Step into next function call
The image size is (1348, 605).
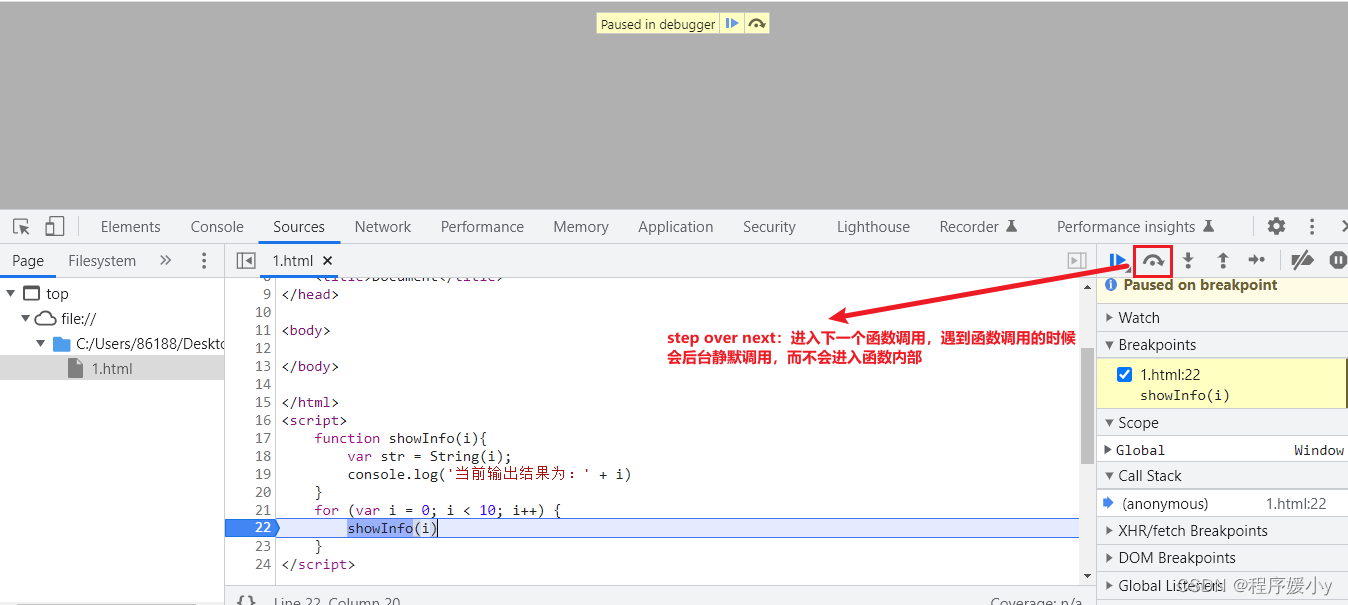[x=1188, y=261]
